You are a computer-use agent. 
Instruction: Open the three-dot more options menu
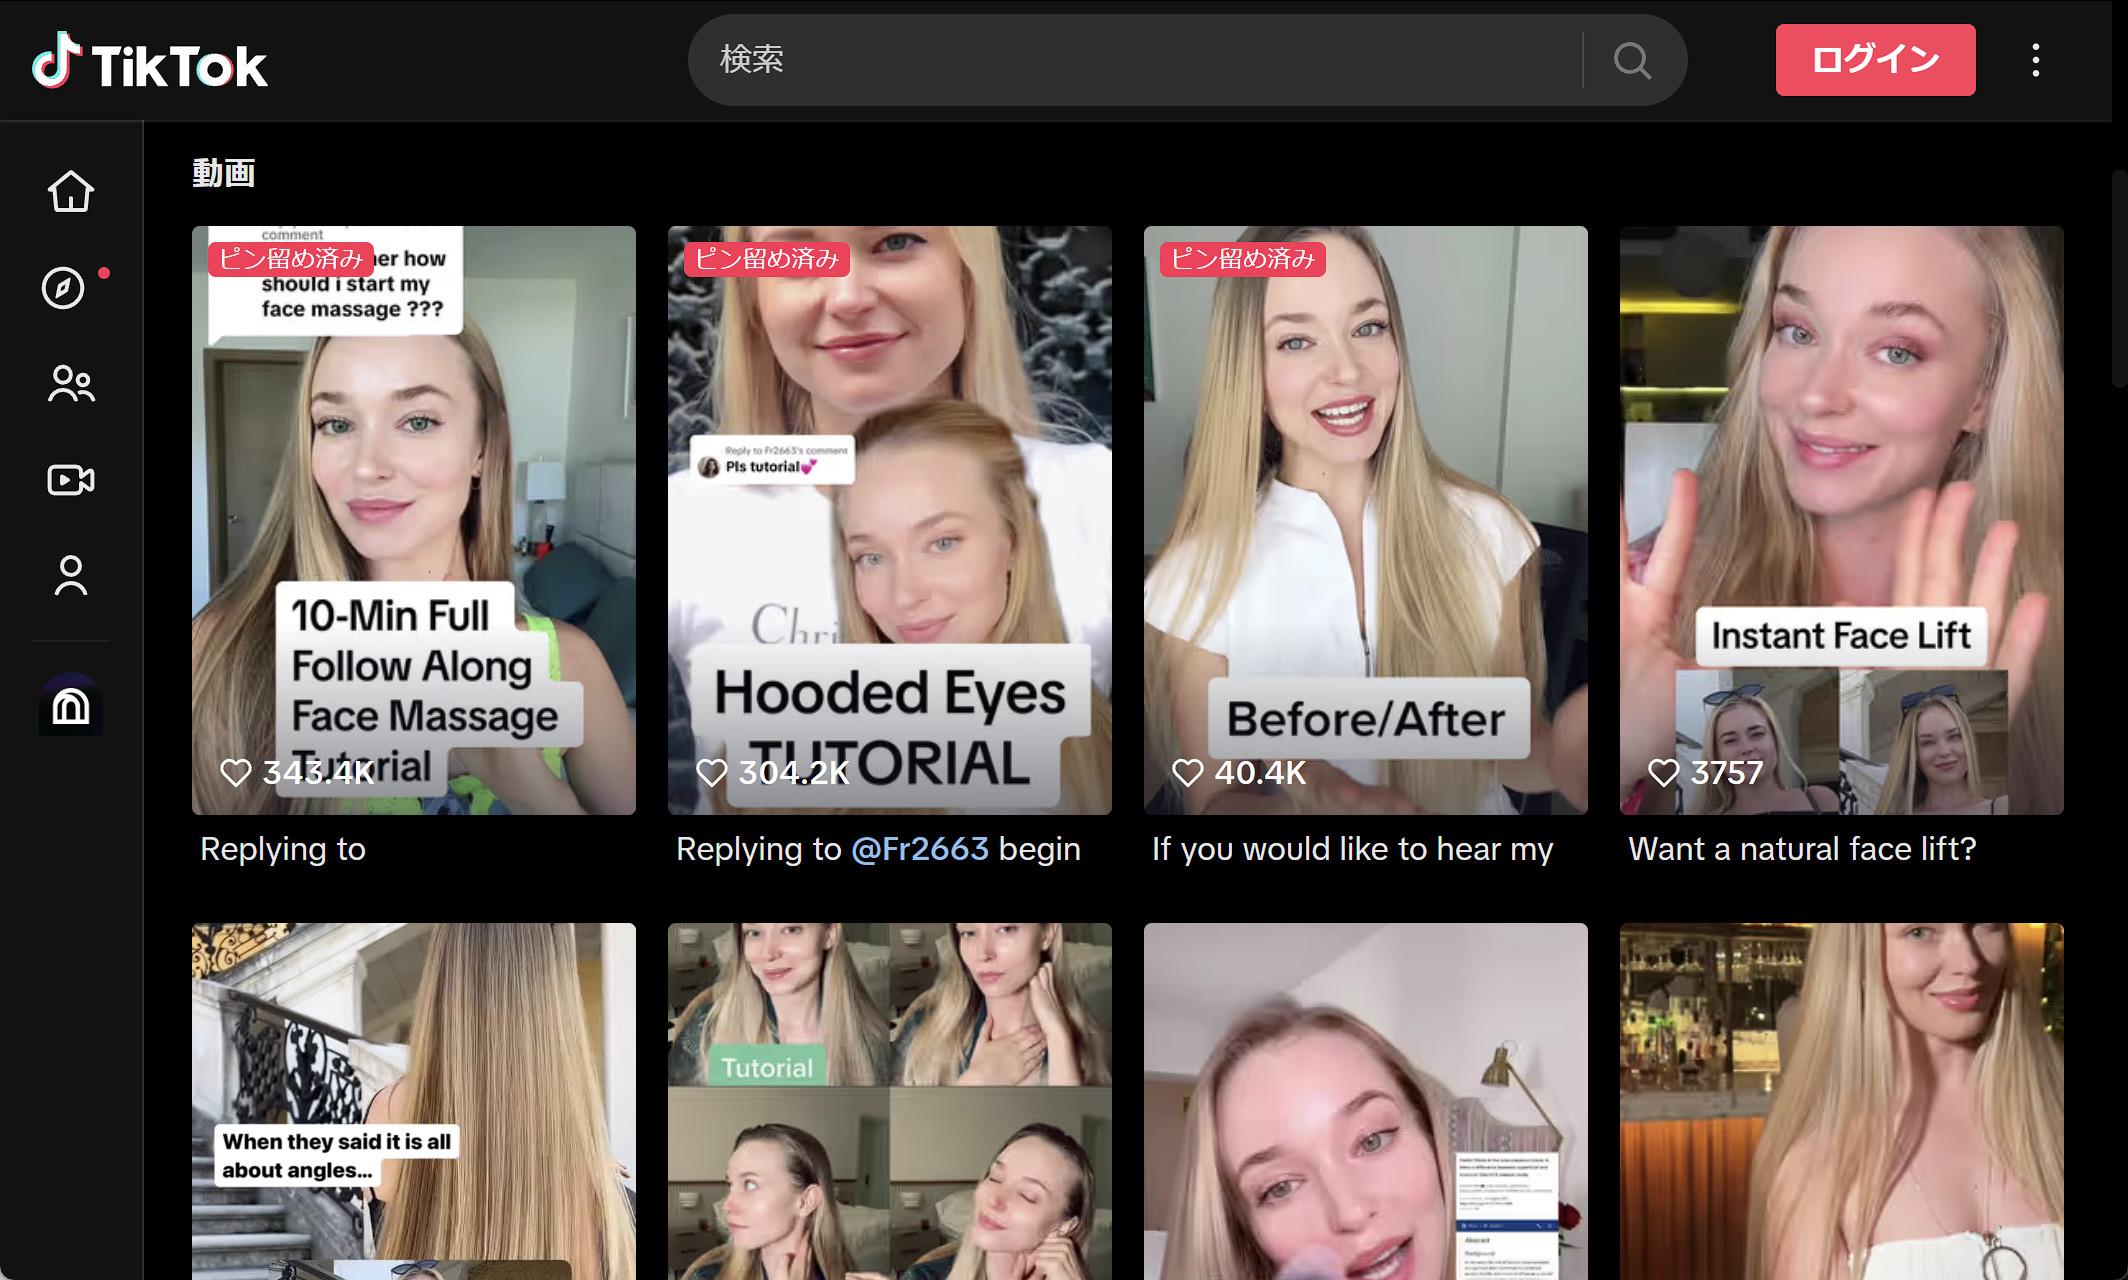click(2035, 60)
